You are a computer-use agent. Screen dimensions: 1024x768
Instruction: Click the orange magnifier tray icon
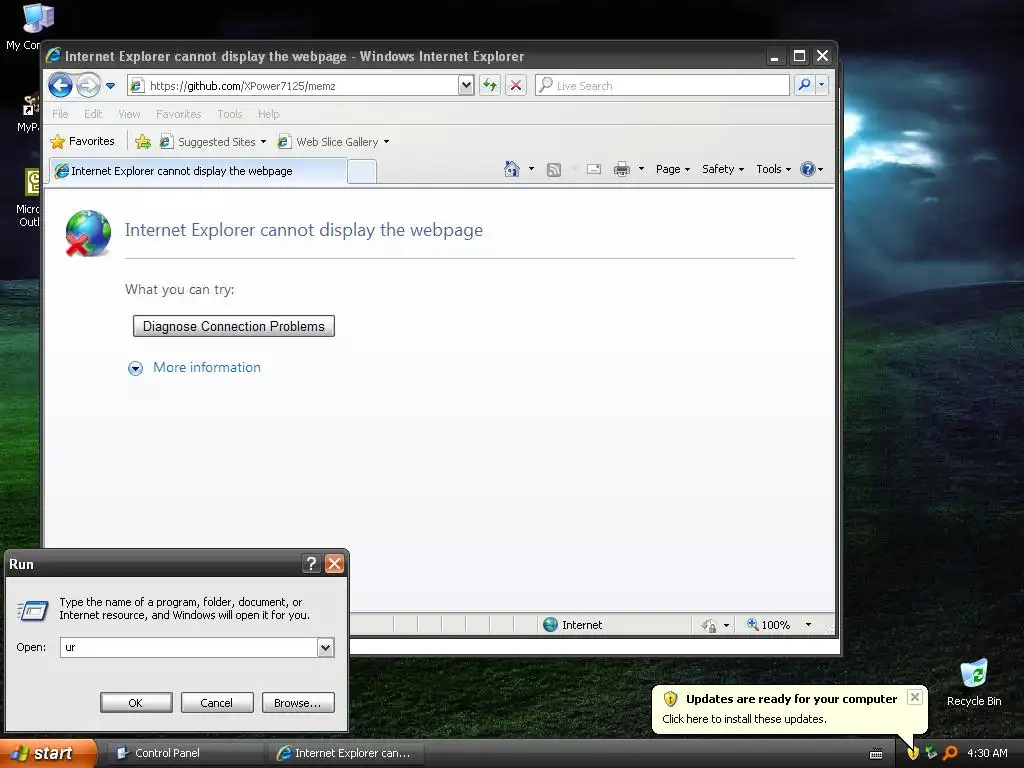[x=950, y=753]
